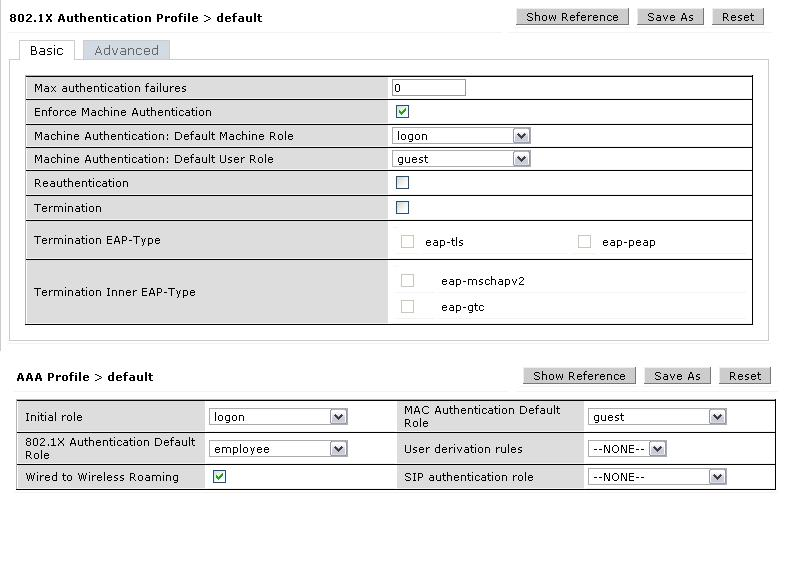Click the Max authentication failures field
The image size is (790, 579).
click(428, 88)
